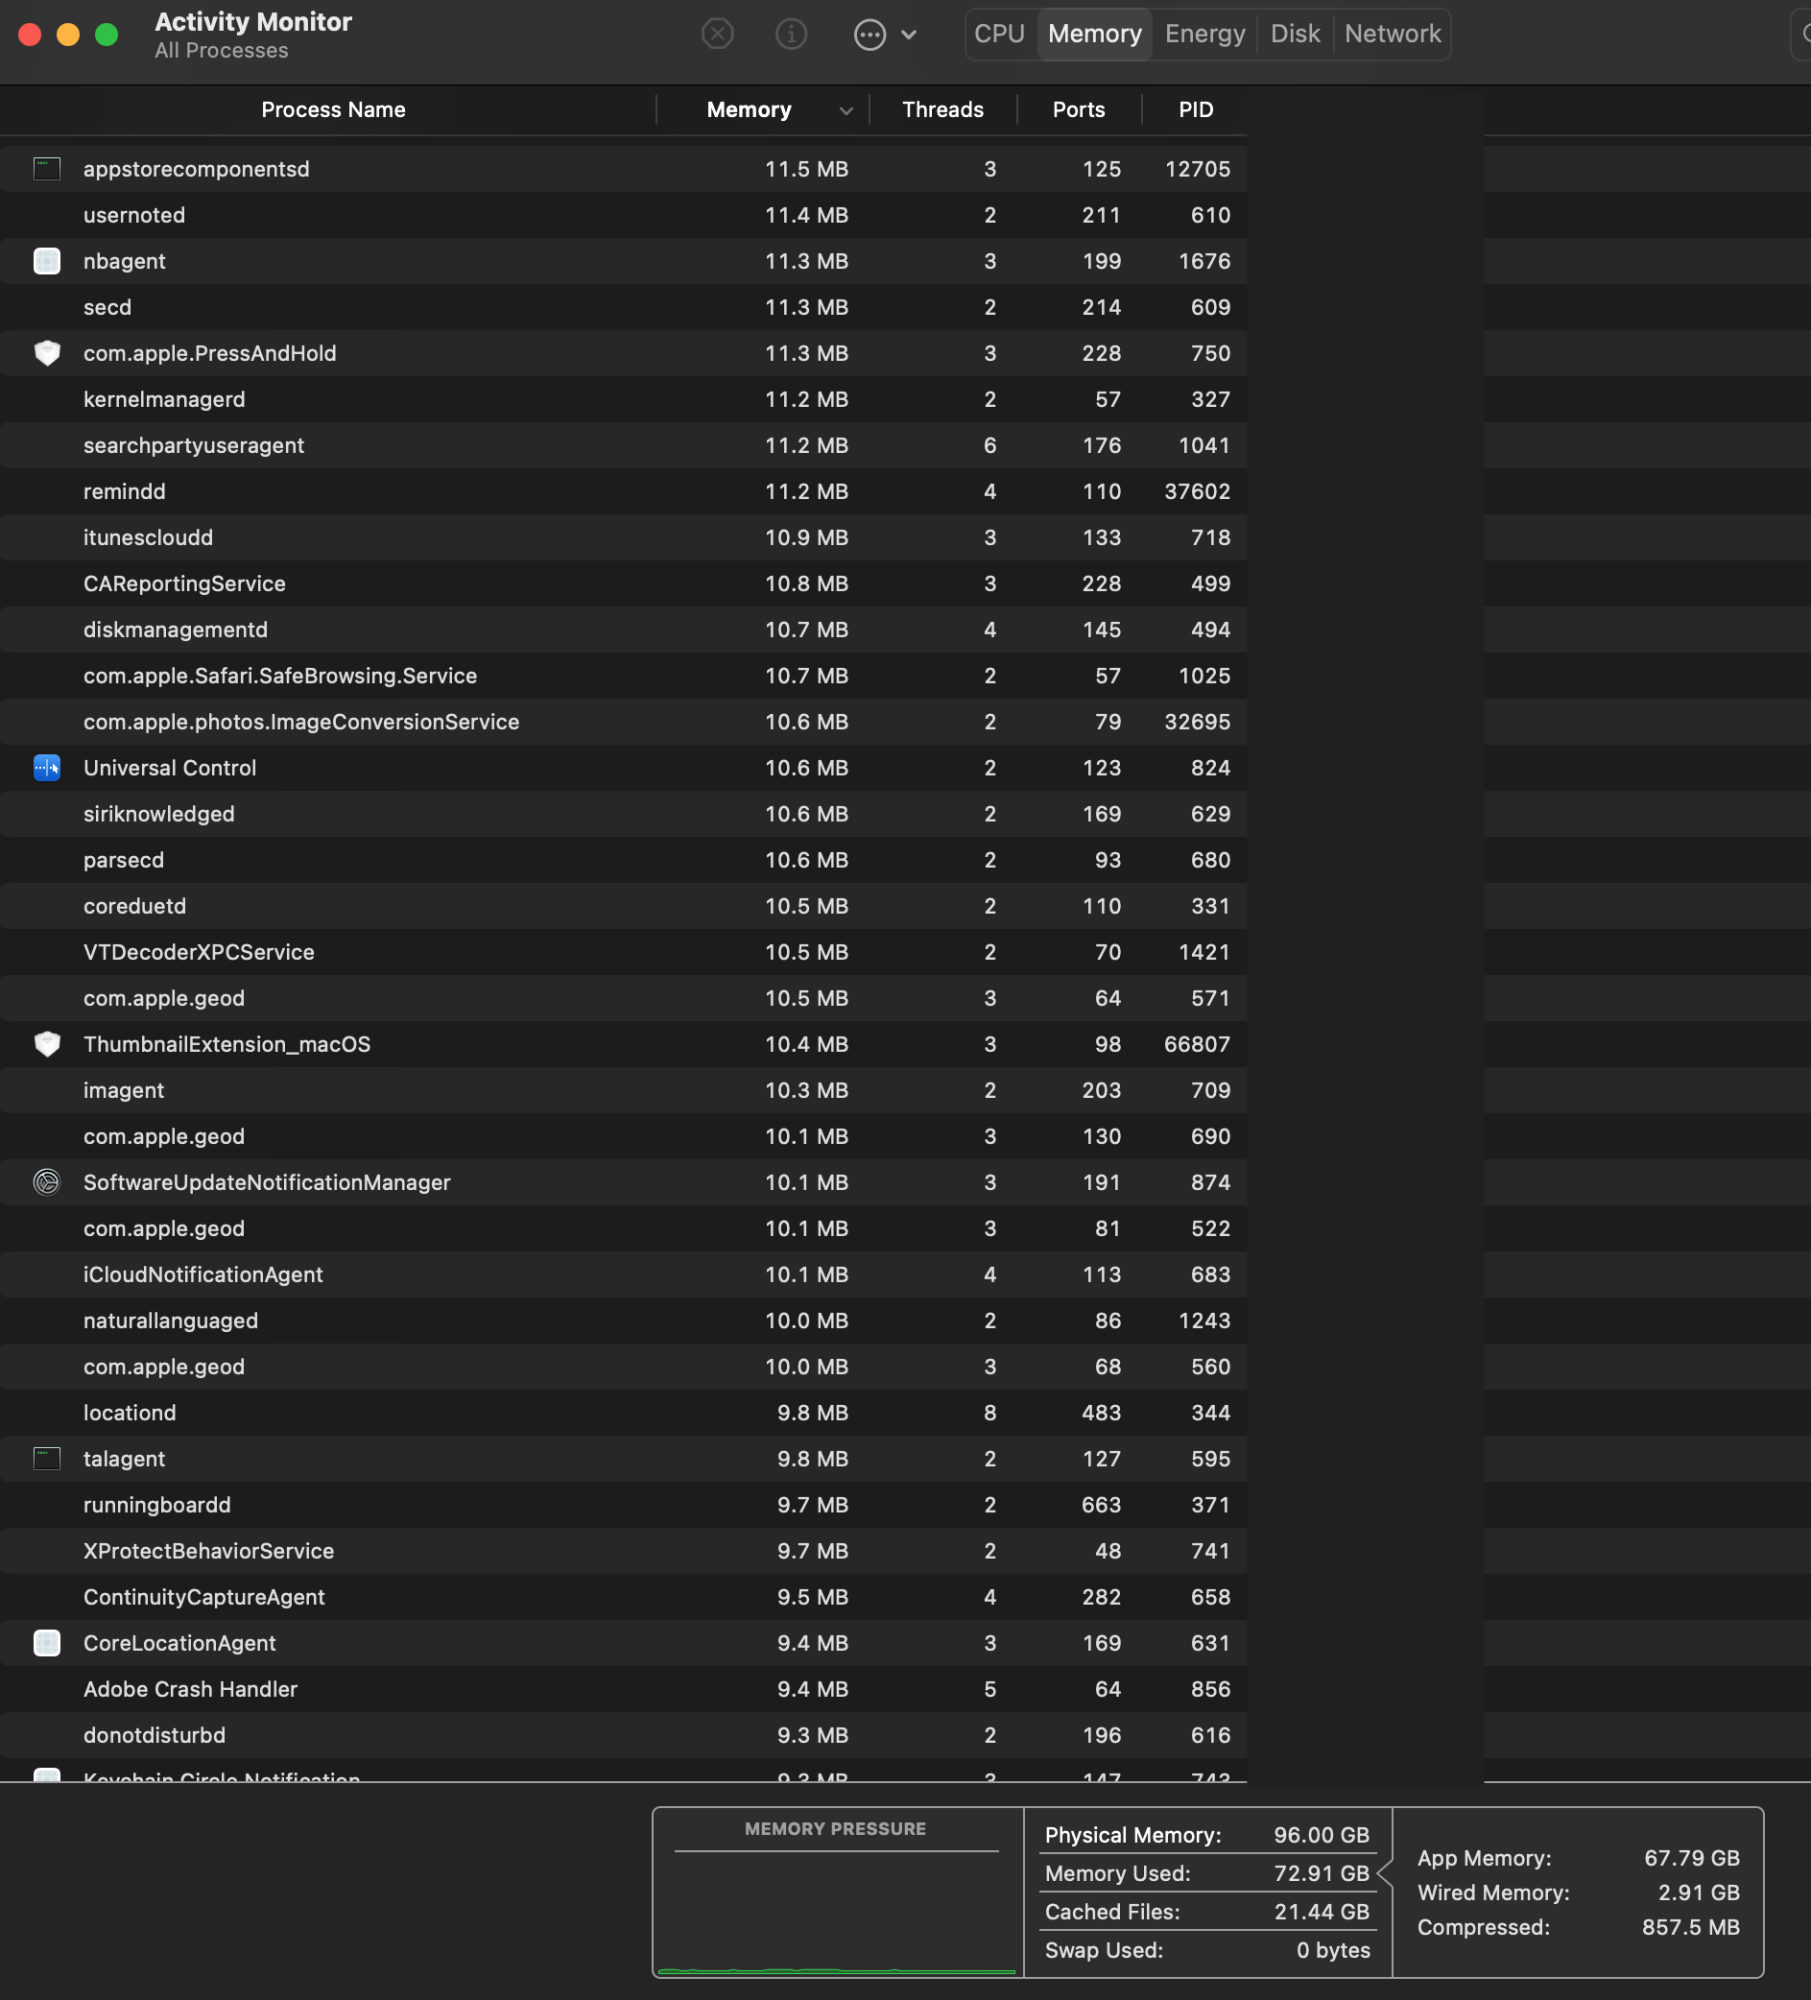Select the ContinuityCaptureAgent process

click(623, 1597)
